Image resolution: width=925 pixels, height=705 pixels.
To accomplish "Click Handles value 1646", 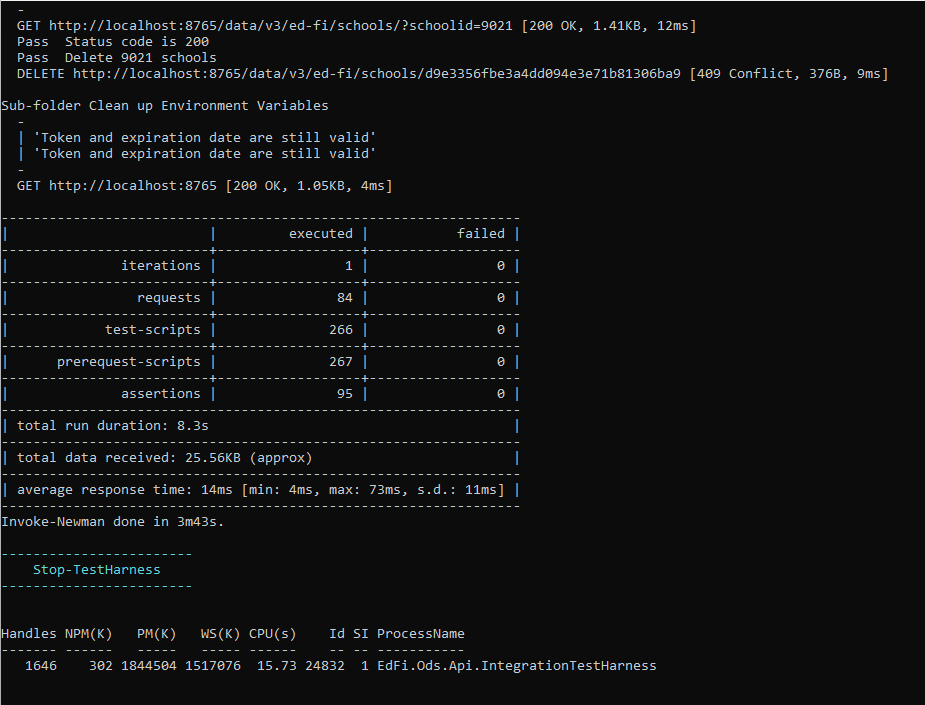I will (x=41, y=665).
